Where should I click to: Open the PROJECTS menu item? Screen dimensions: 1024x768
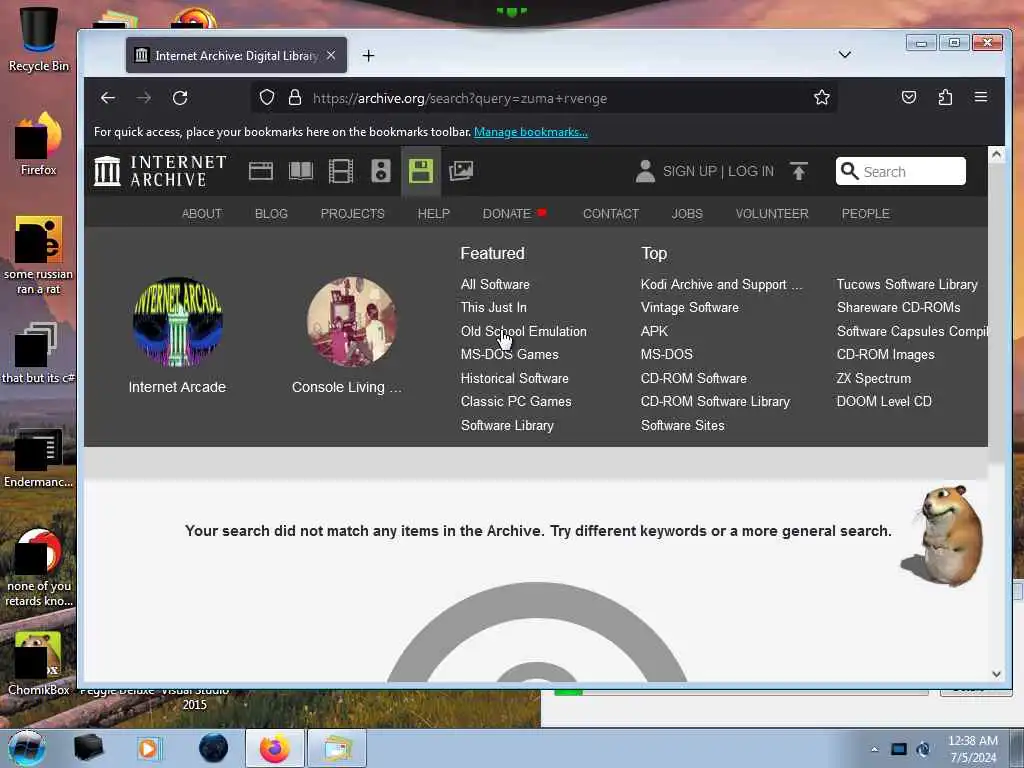[x=353, y=214]
